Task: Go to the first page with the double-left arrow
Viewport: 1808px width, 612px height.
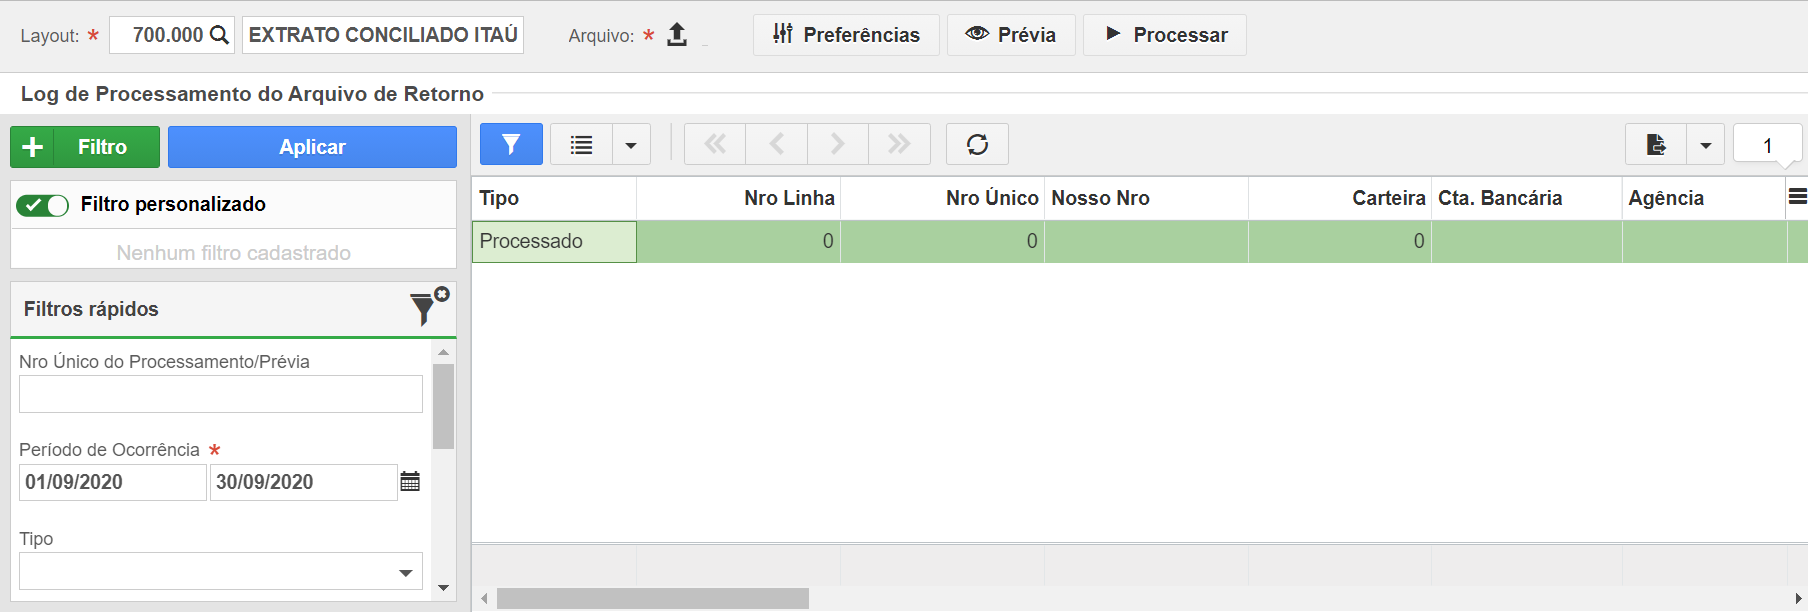Action: point(715,144)
